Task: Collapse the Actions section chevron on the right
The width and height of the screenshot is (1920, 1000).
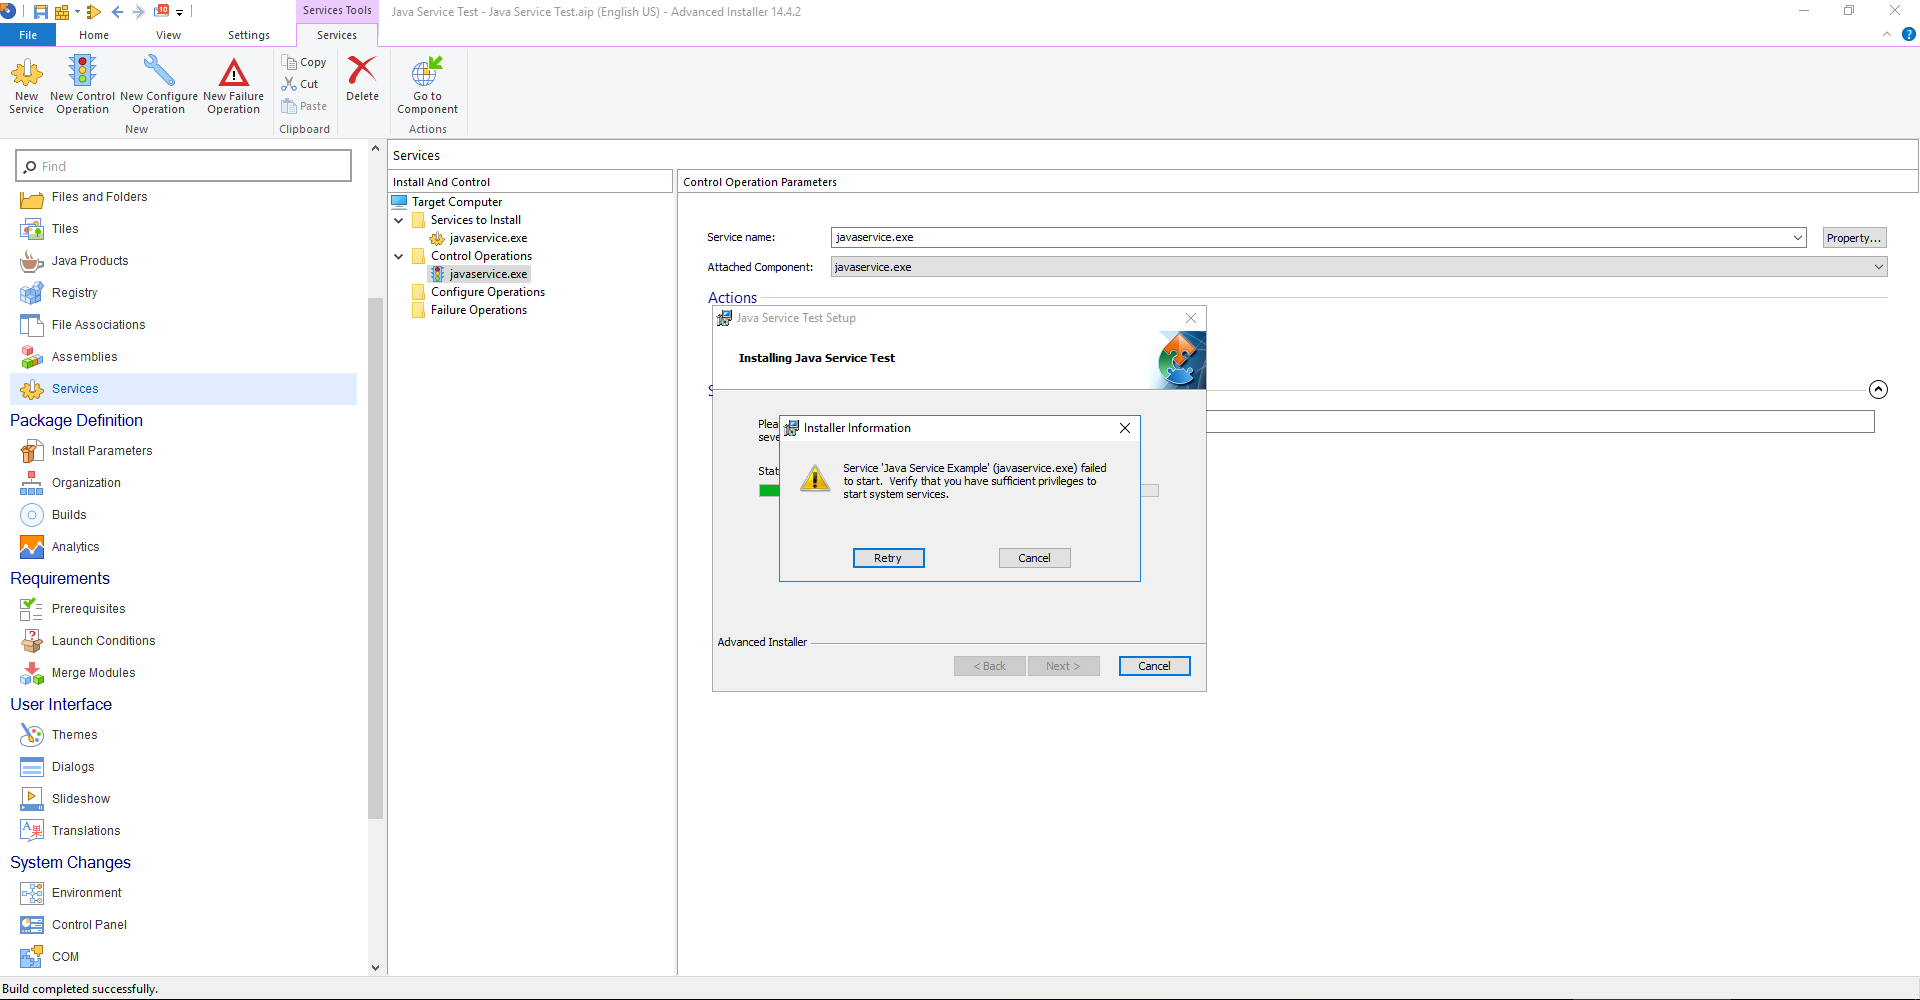Action: tap(1878, 390)
